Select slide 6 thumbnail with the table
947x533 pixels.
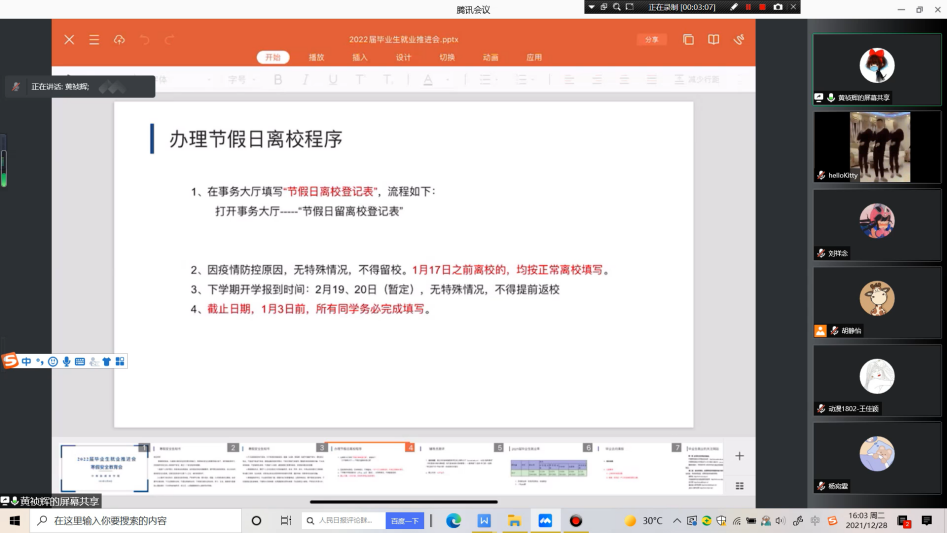point(549,468)
